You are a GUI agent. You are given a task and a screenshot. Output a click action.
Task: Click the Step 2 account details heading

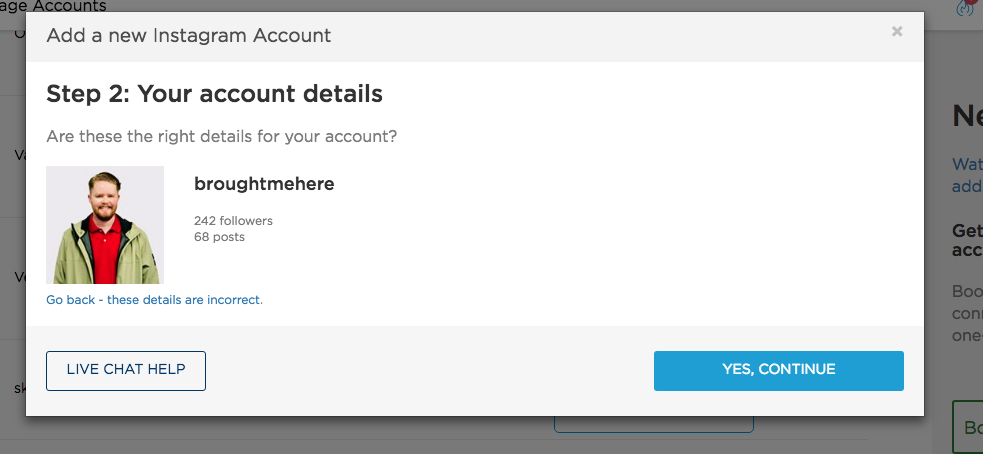click(214, 94)
